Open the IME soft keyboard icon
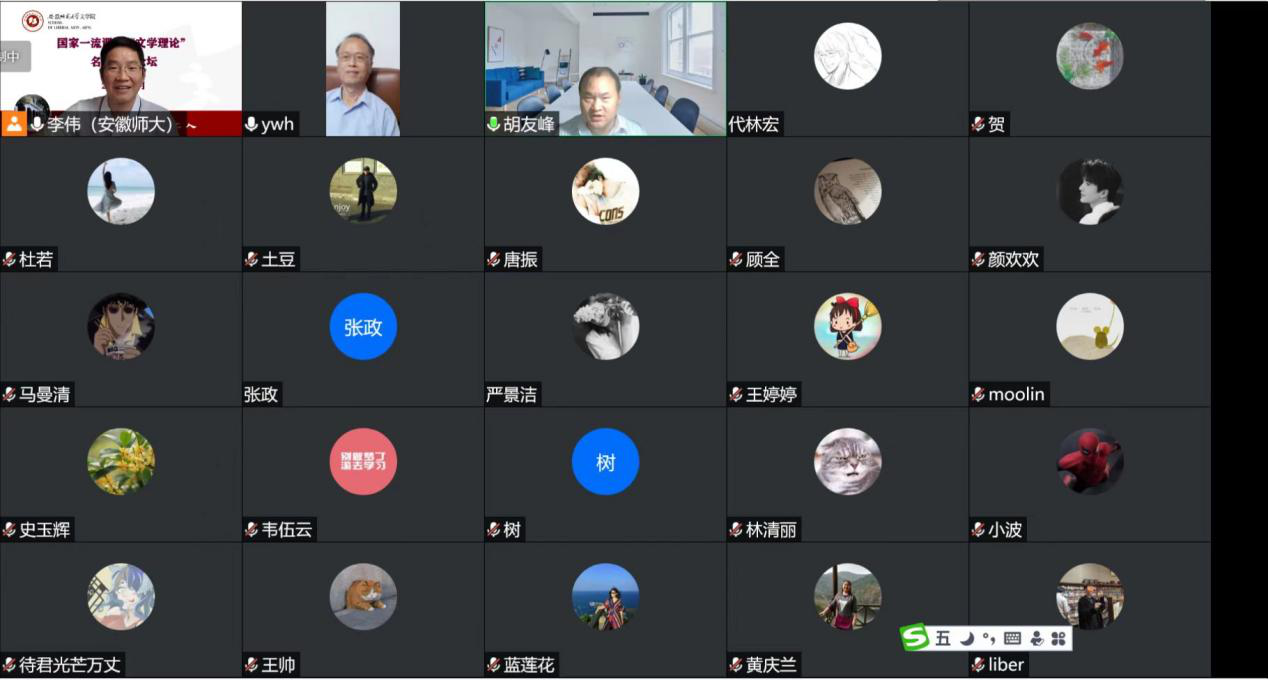This screenshot has height=680, width=1268. click(1012, 638)
